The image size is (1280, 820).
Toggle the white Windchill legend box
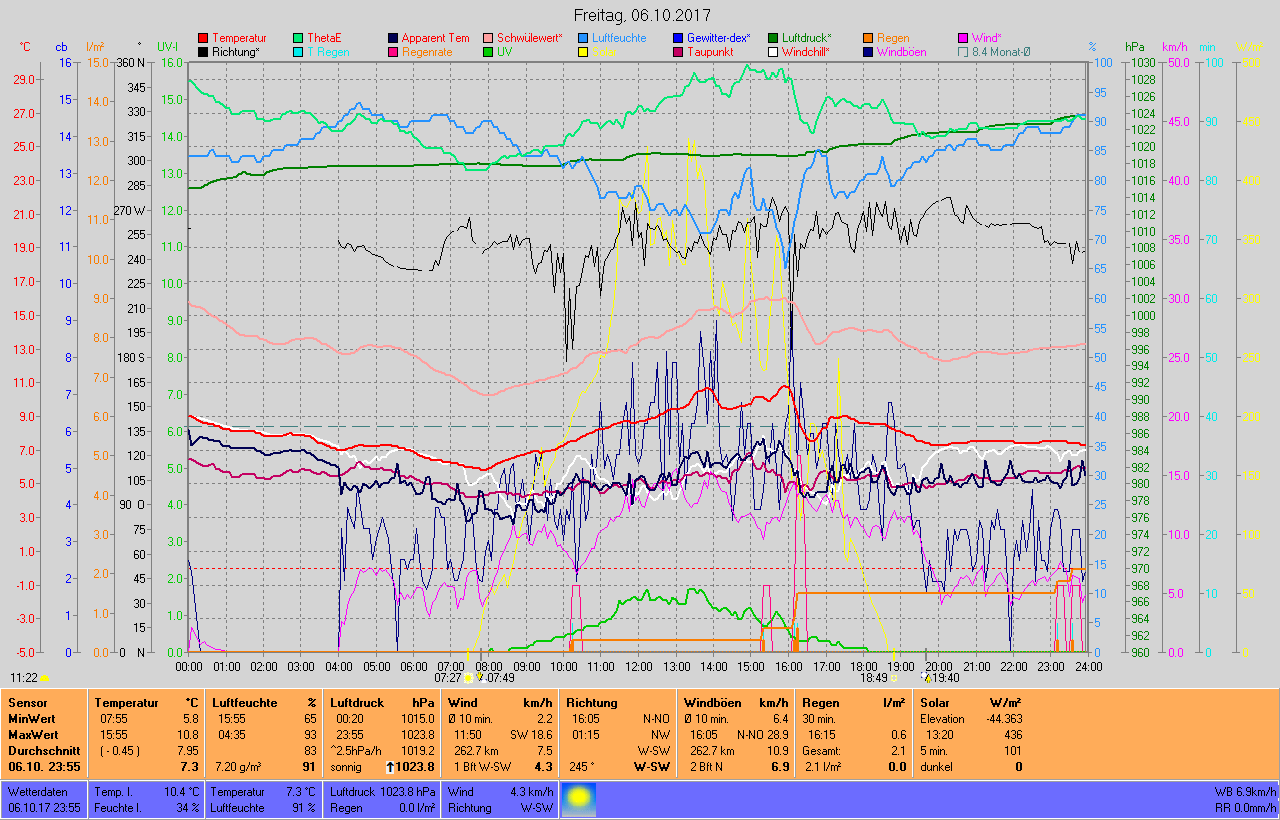[773, 52]
